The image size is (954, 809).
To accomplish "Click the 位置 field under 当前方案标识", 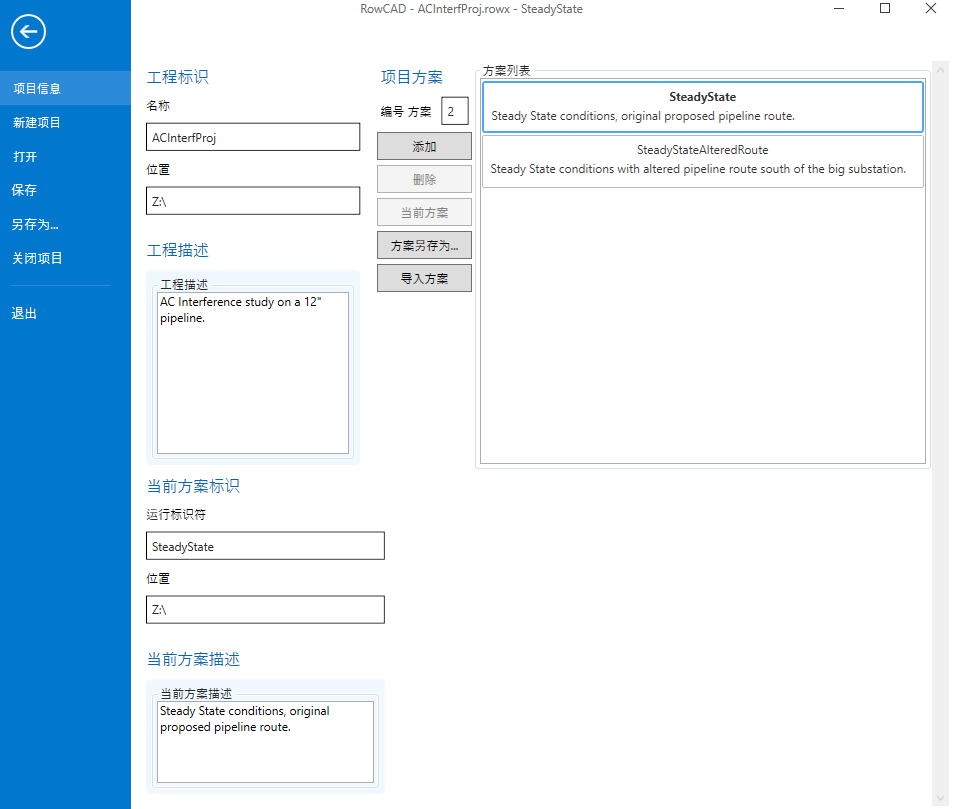I will (x=265, y=609).
